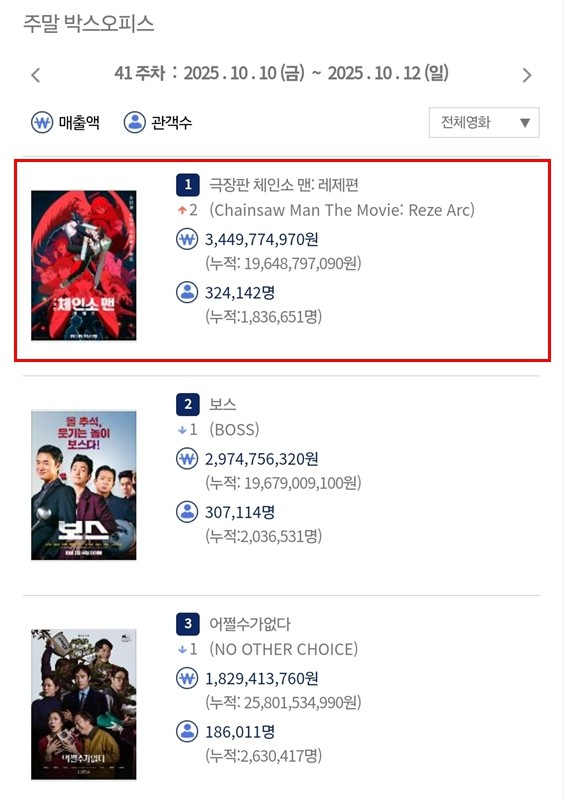Click the title 극장판 체인소 맨: 레제편
Screen dimensions: 564x800
(283, 185)
